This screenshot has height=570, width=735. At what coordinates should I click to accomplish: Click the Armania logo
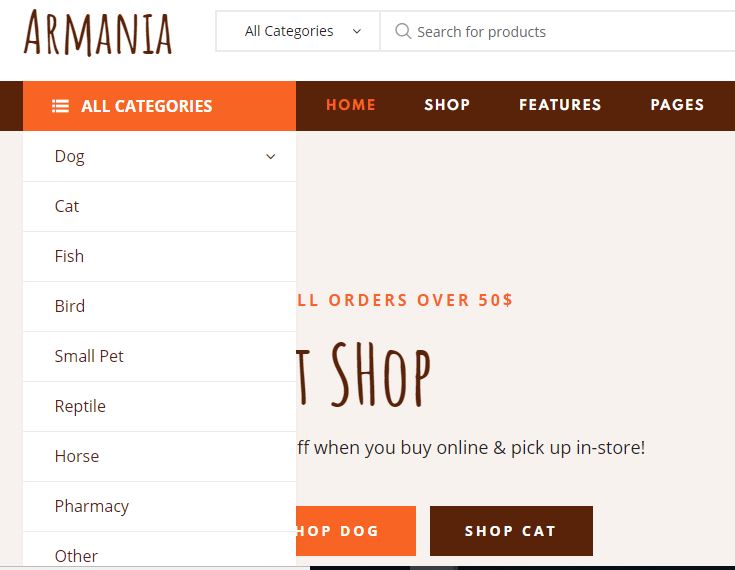[x=98, y=32]
